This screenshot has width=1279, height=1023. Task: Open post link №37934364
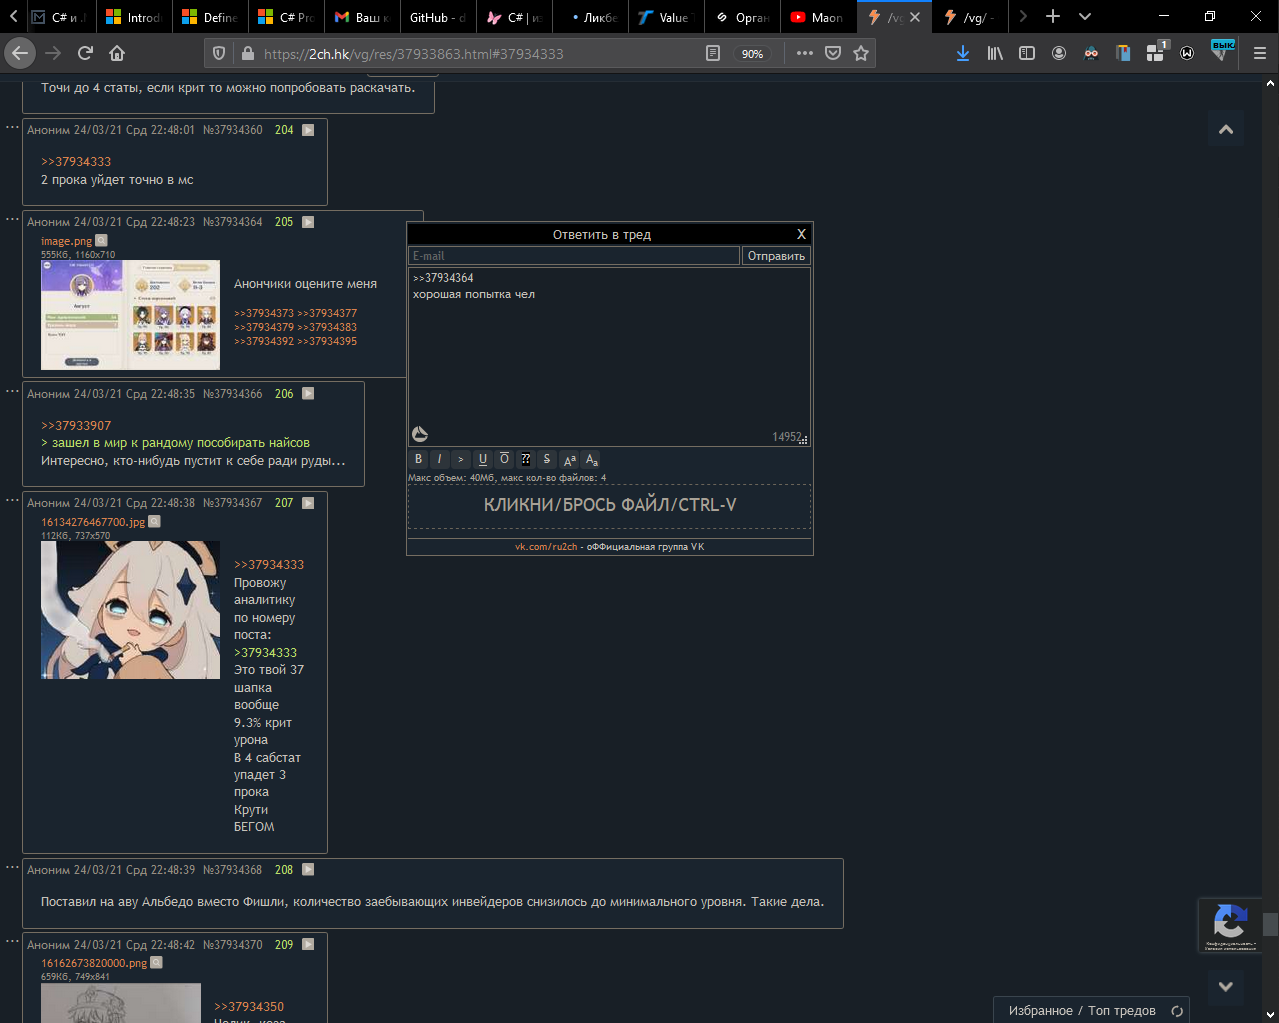pyautogui.click(x=232, y=222)
